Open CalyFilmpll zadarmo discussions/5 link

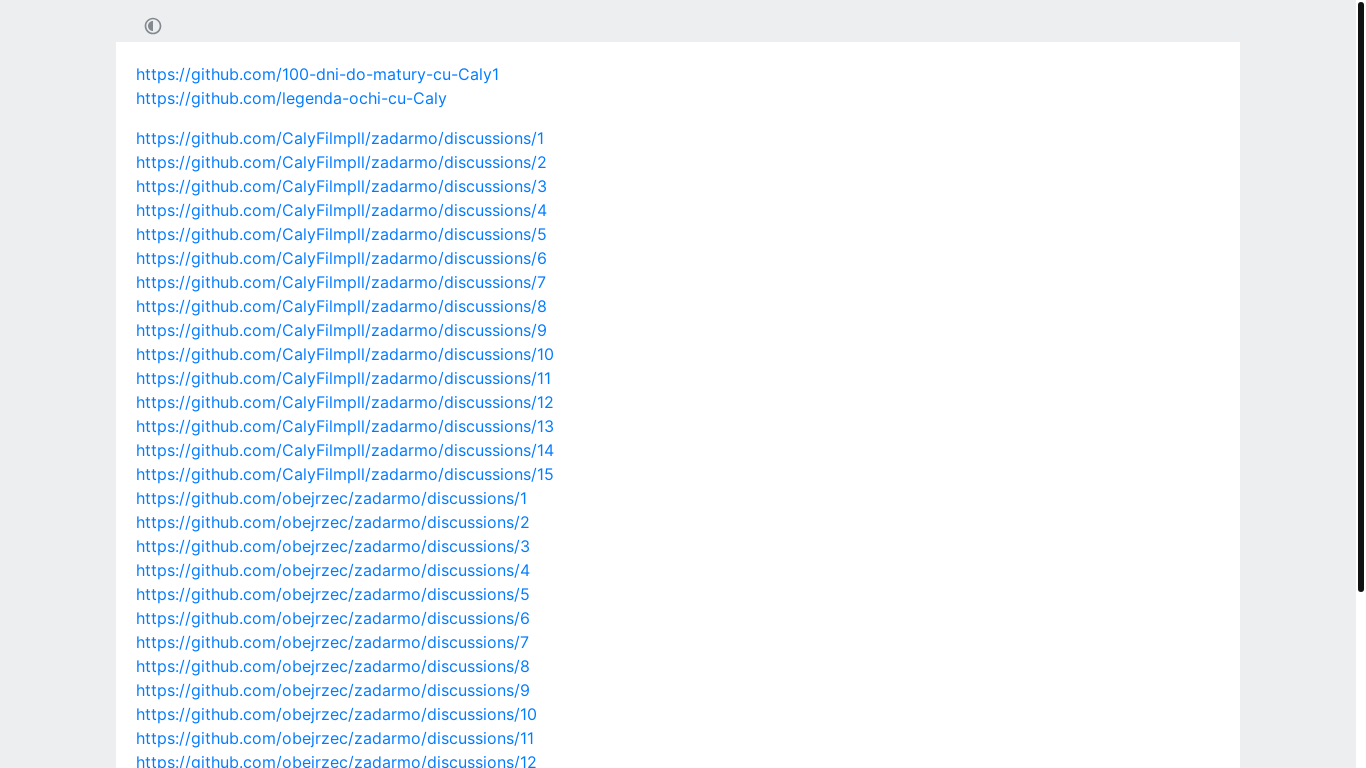point(341,234)
